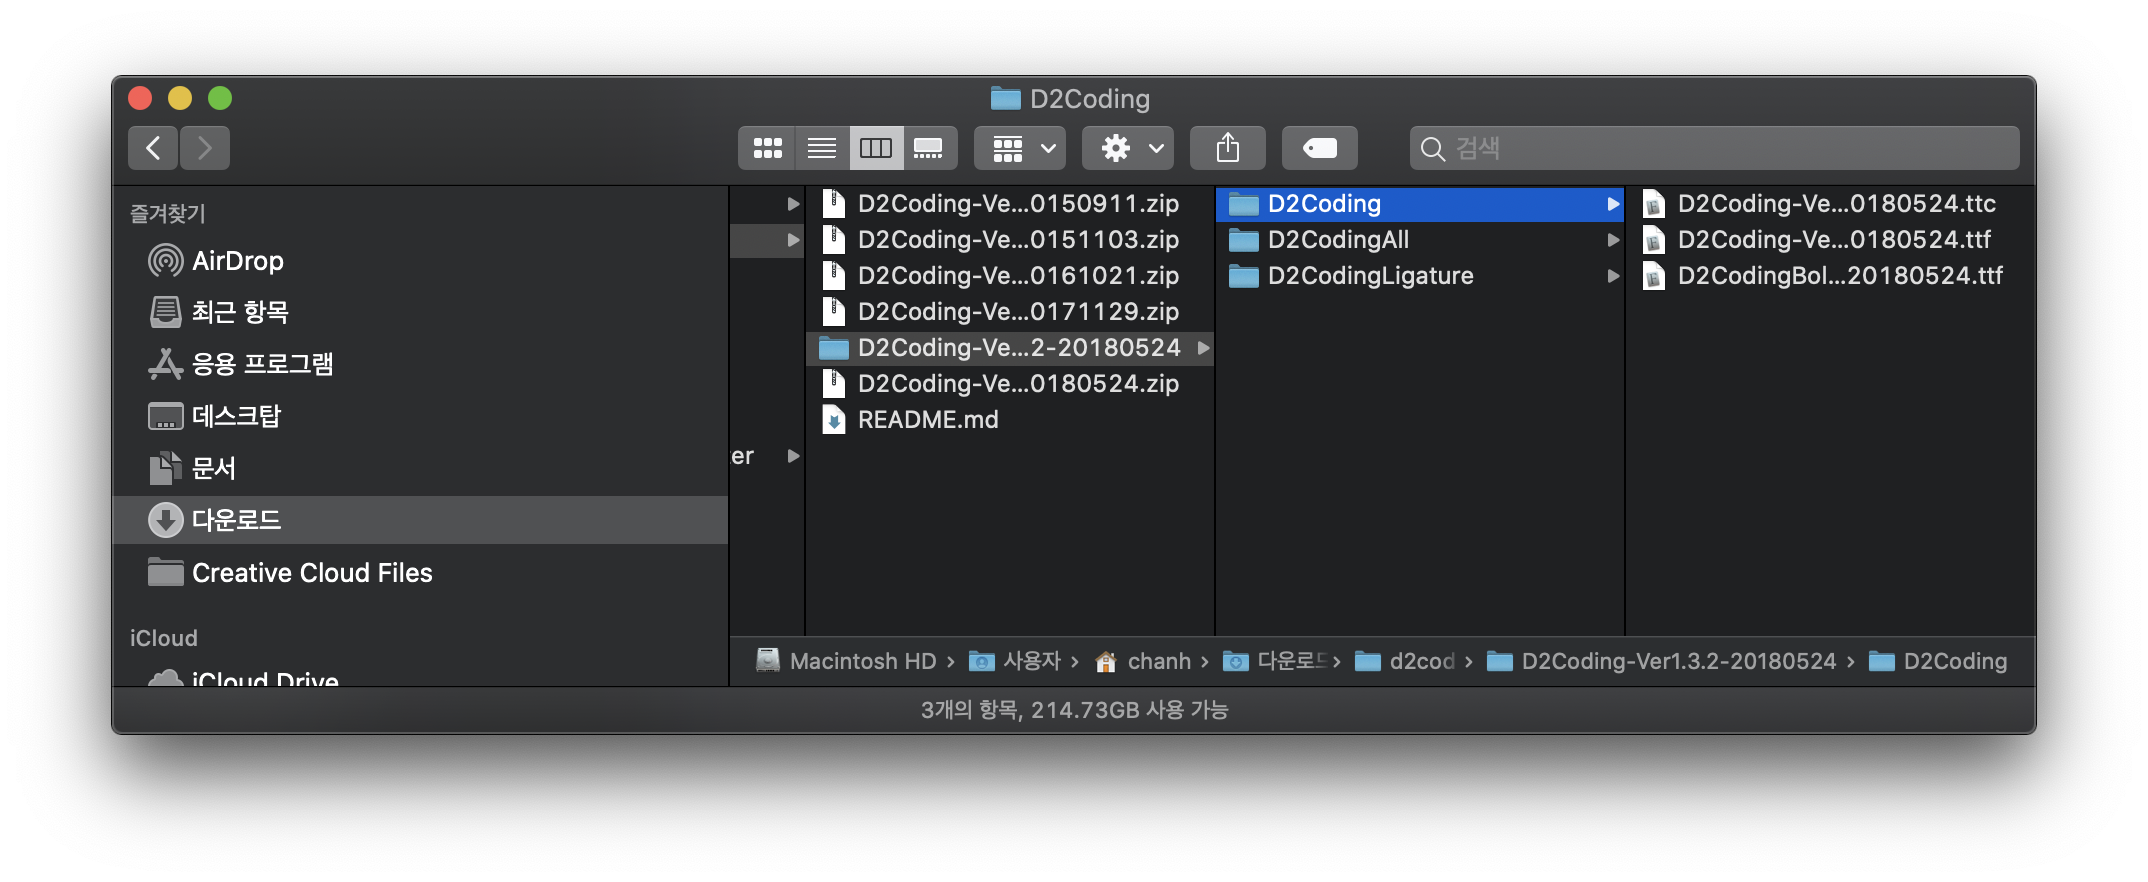Select the D2Coding-Ve...0171129.zip file
Image resolution: width=2148 pixels, height=882 pixels.
[x=1010, y=312]
